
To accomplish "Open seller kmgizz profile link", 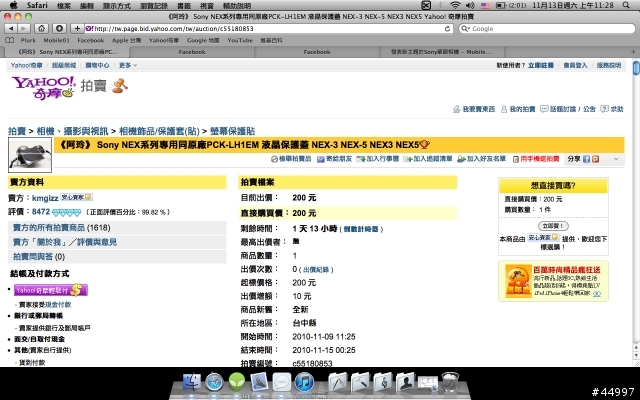I will [45, 198].
